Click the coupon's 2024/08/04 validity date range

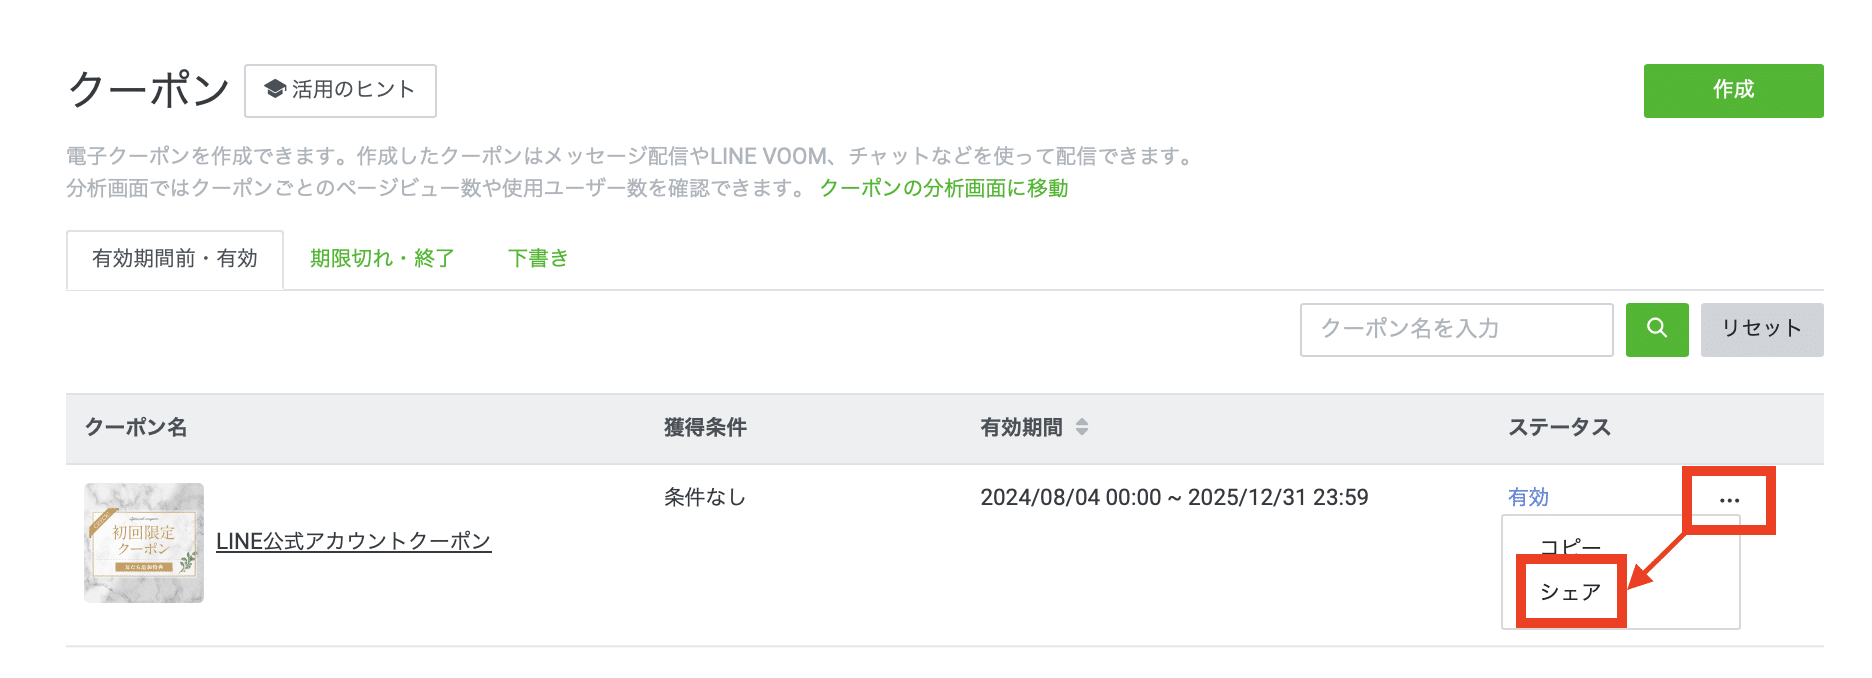pyautogui.click(x=1174, y=497)
